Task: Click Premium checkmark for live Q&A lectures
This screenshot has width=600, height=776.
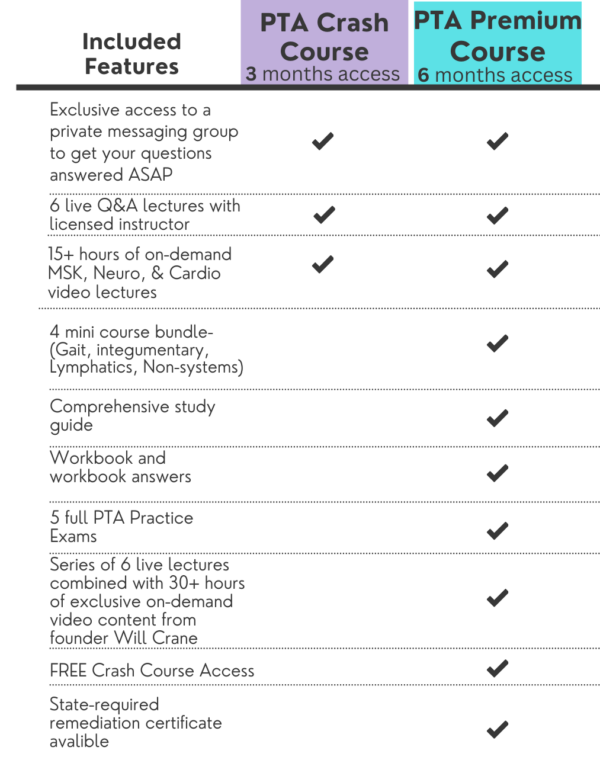Action: tap(497, 216)
